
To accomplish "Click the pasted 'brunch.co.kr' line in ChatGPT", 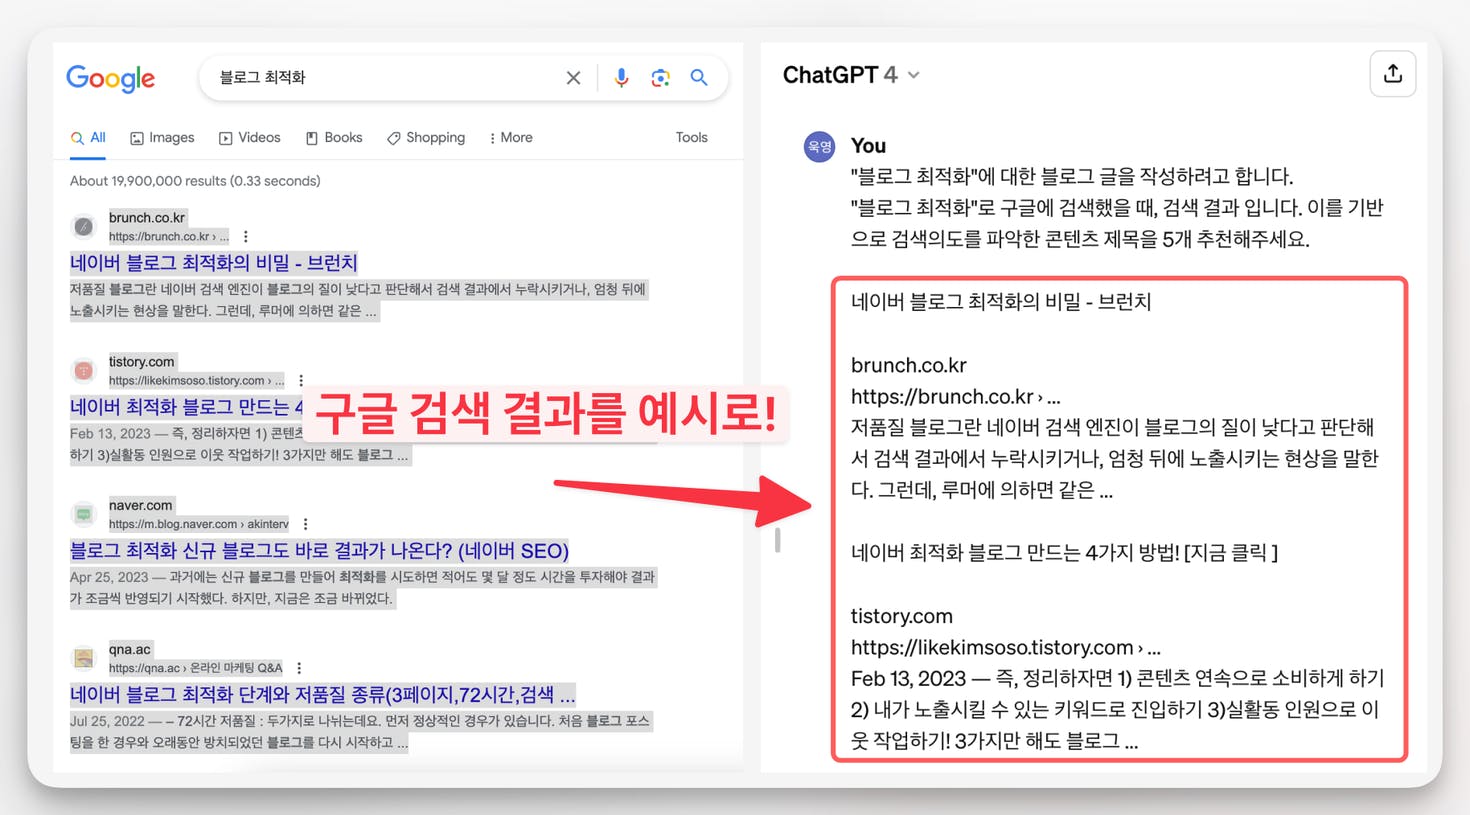I will [x=909, y=365].
